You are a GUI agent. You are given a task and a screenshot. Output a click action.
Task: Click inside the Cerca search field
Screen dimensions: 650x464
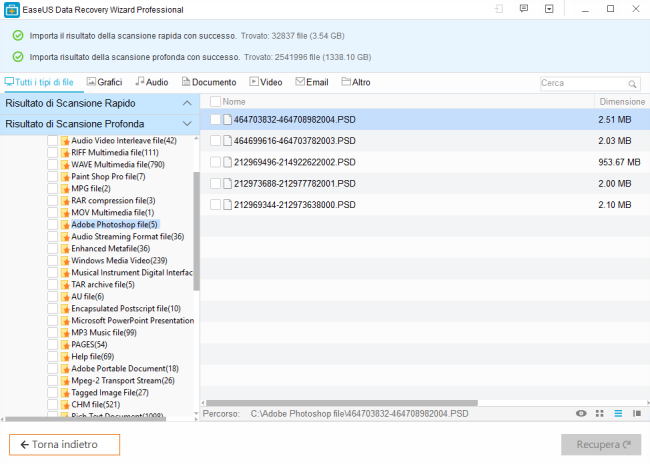tap(580, 83)
